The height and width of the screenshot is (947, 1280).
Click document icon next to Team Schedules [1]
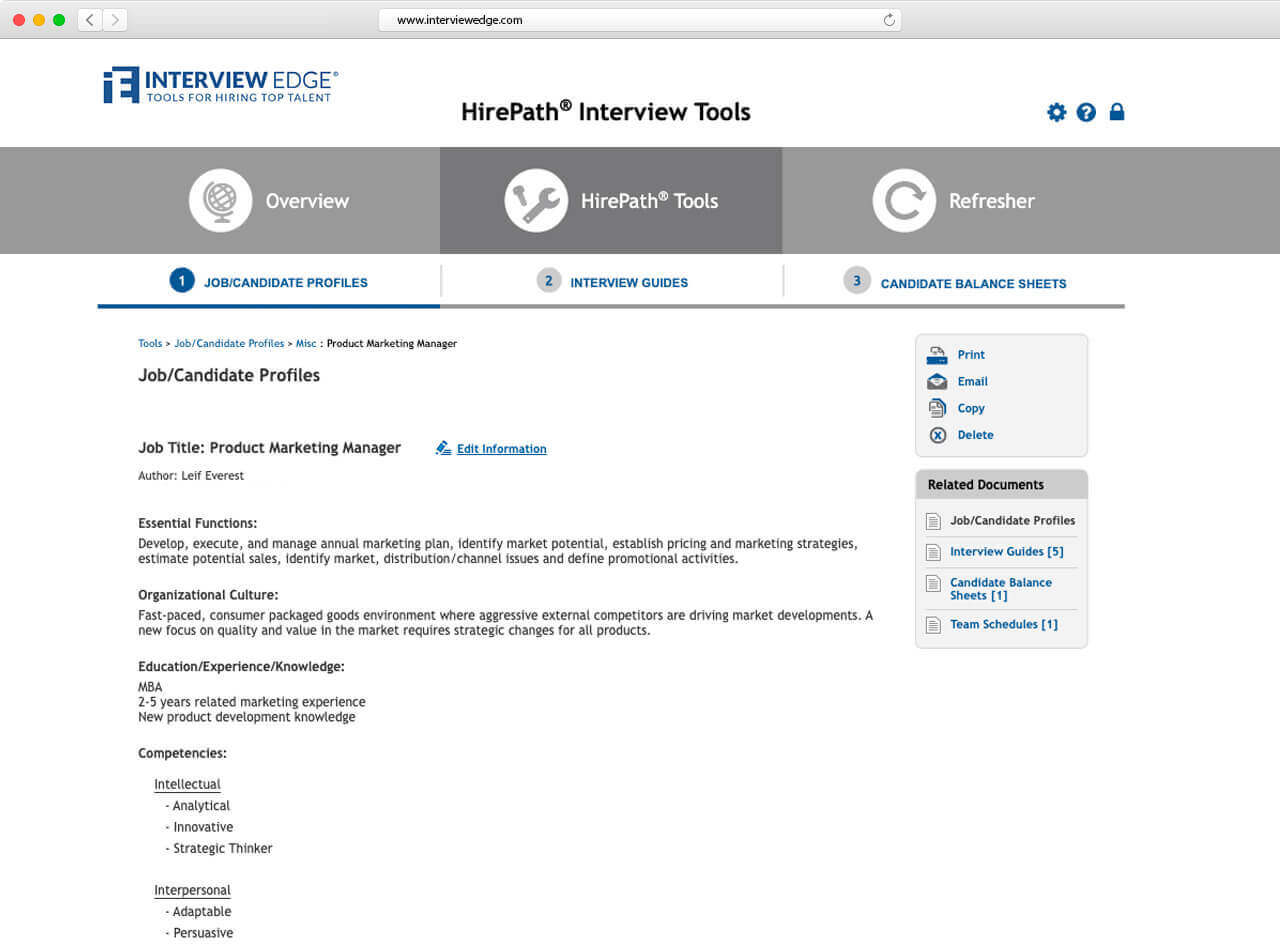tap(933, 625)
